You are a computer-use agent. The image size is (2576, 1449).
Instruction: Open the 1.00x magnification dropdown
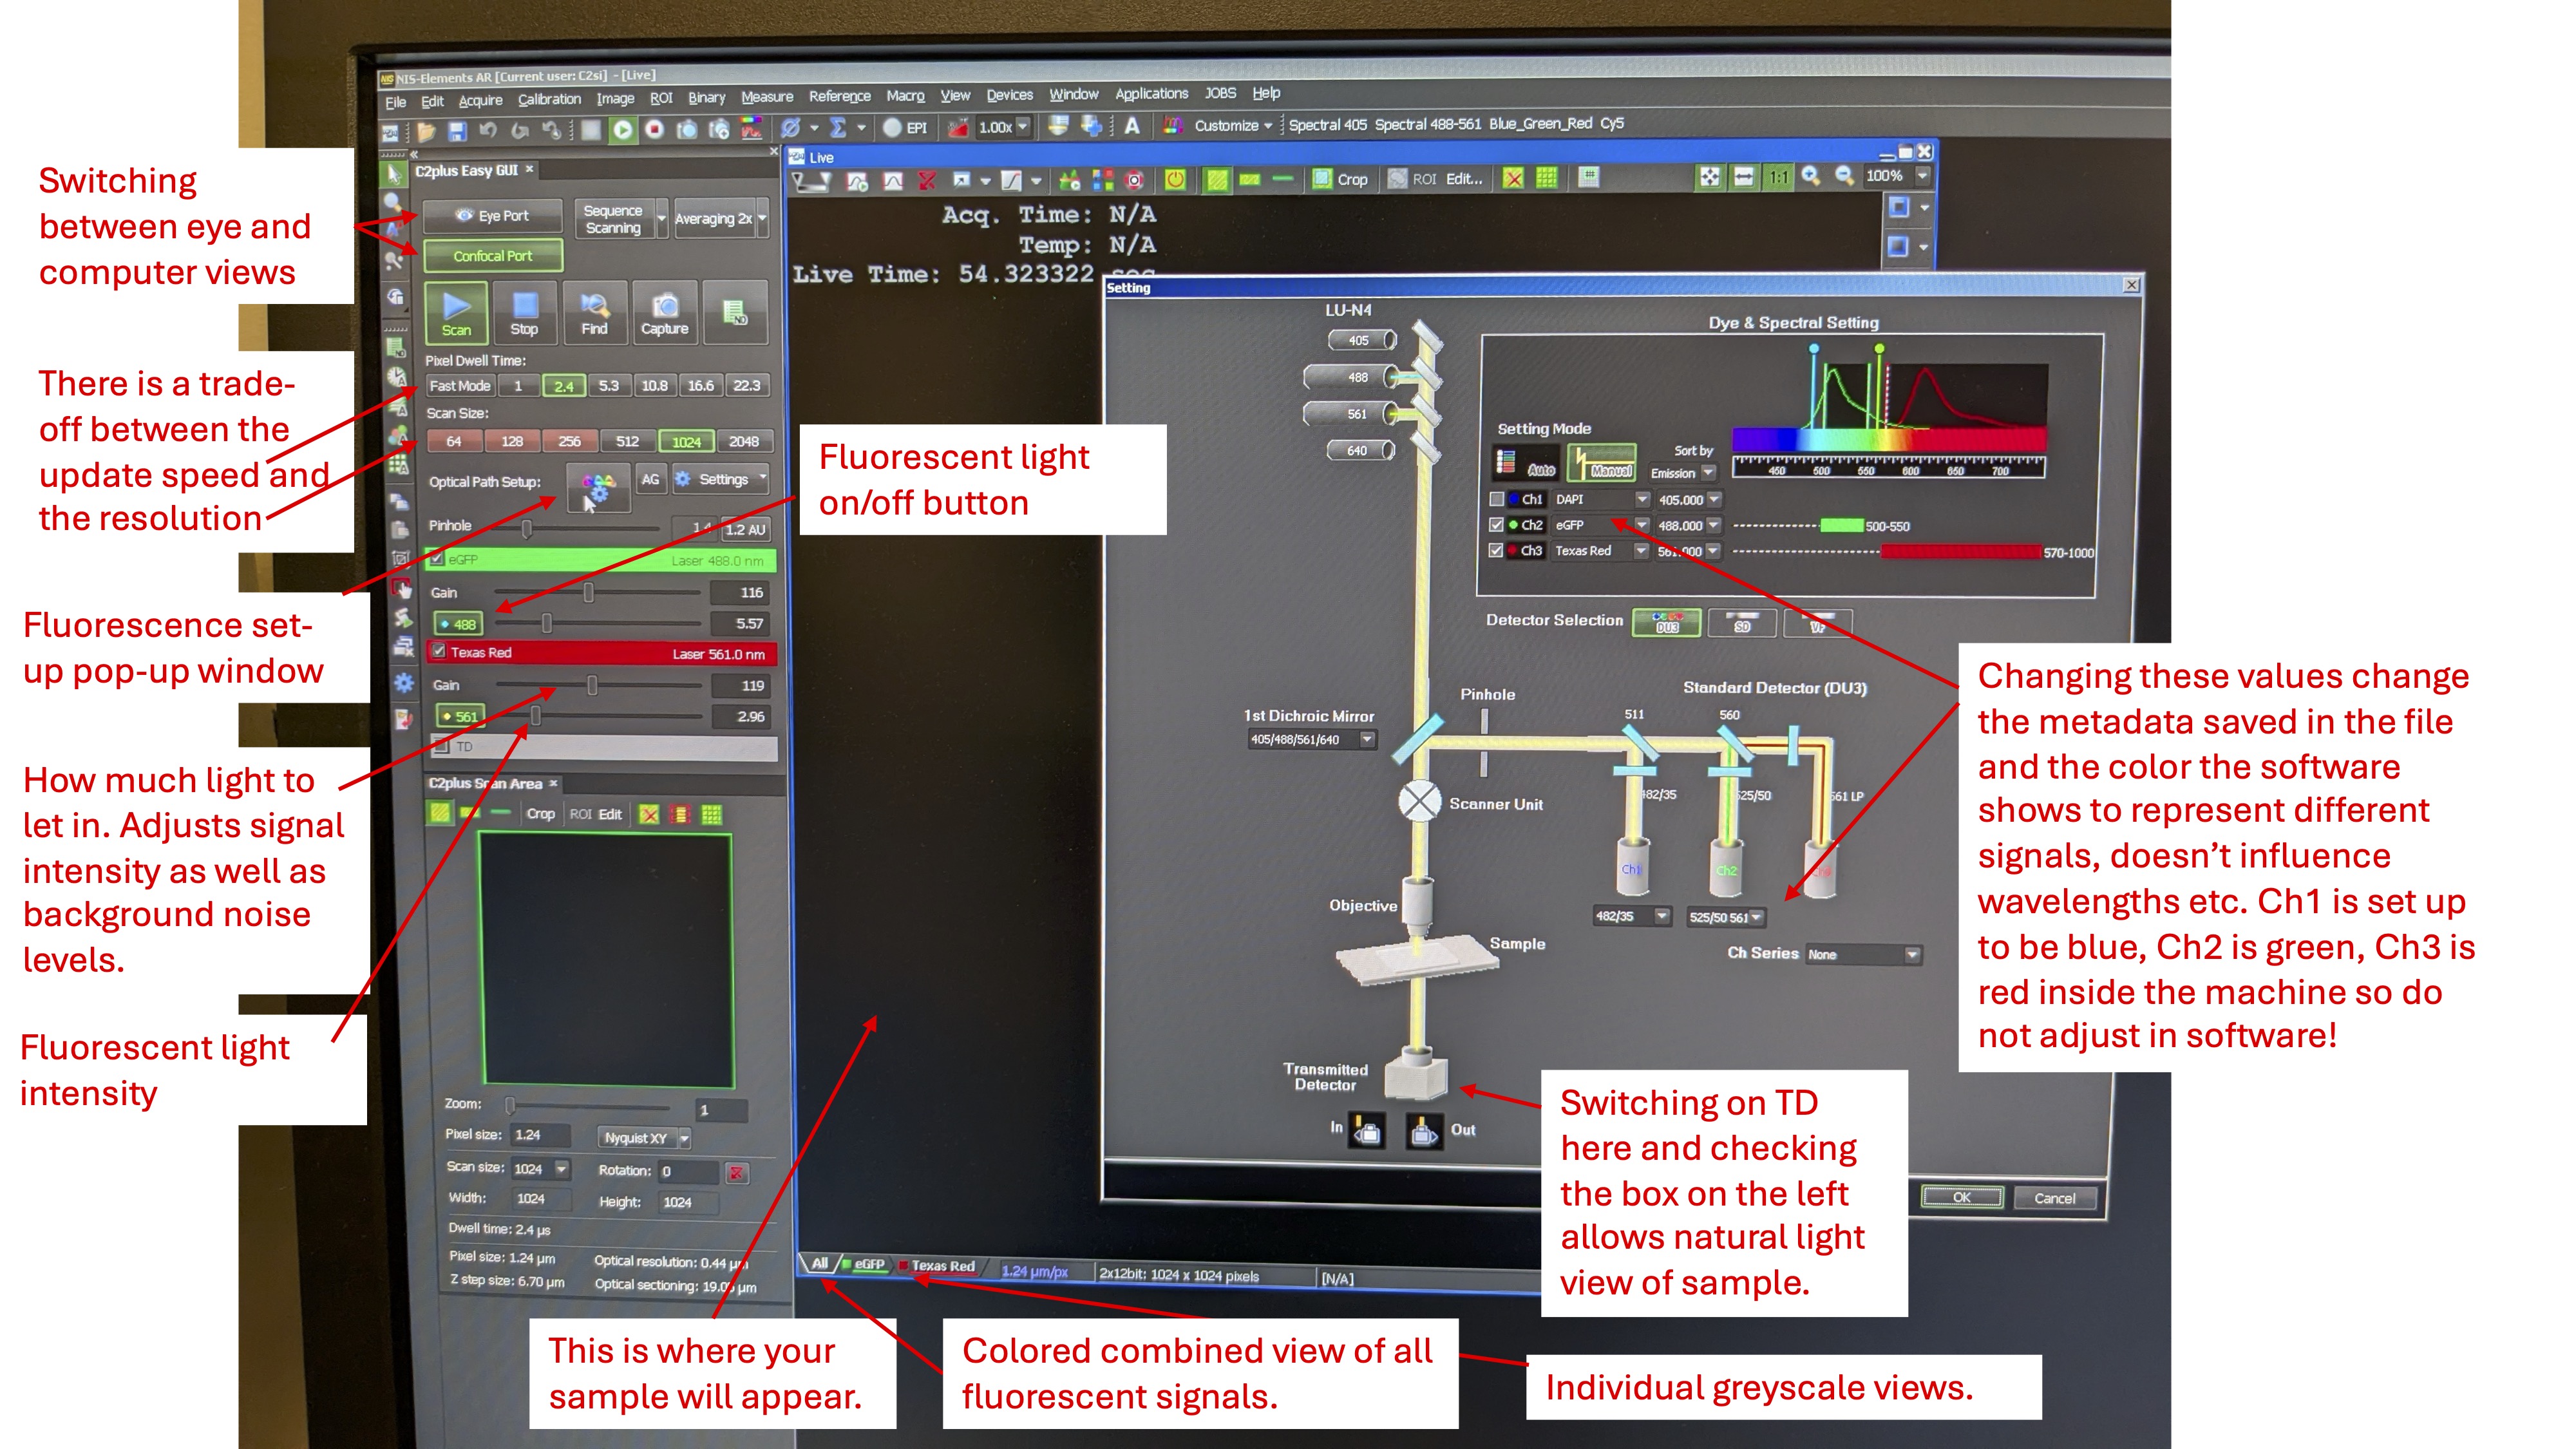click(1022, 127)
